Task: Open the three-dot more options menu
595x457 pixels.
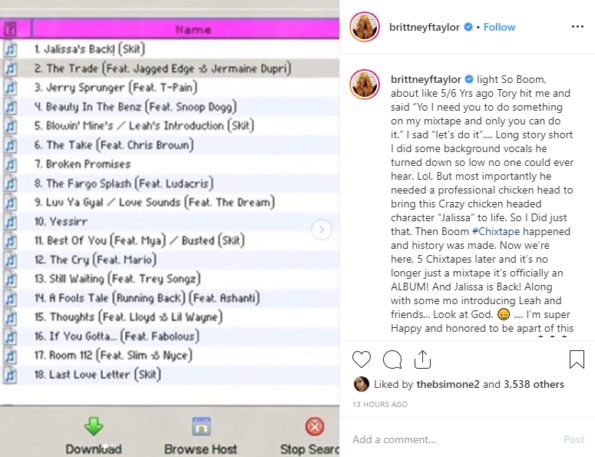Action: [x=577, y=27]
